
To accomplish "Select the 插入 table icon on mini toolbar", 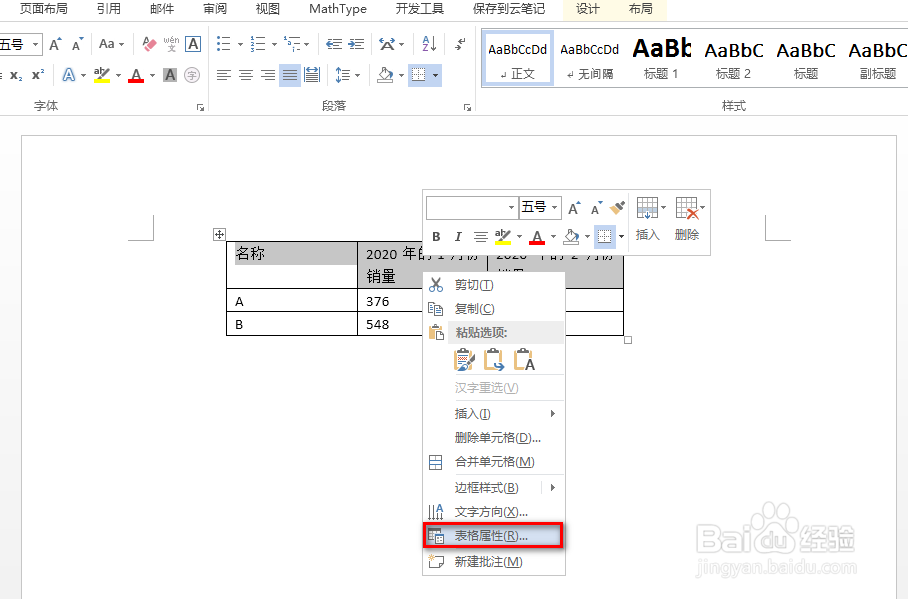I will 648,207.
